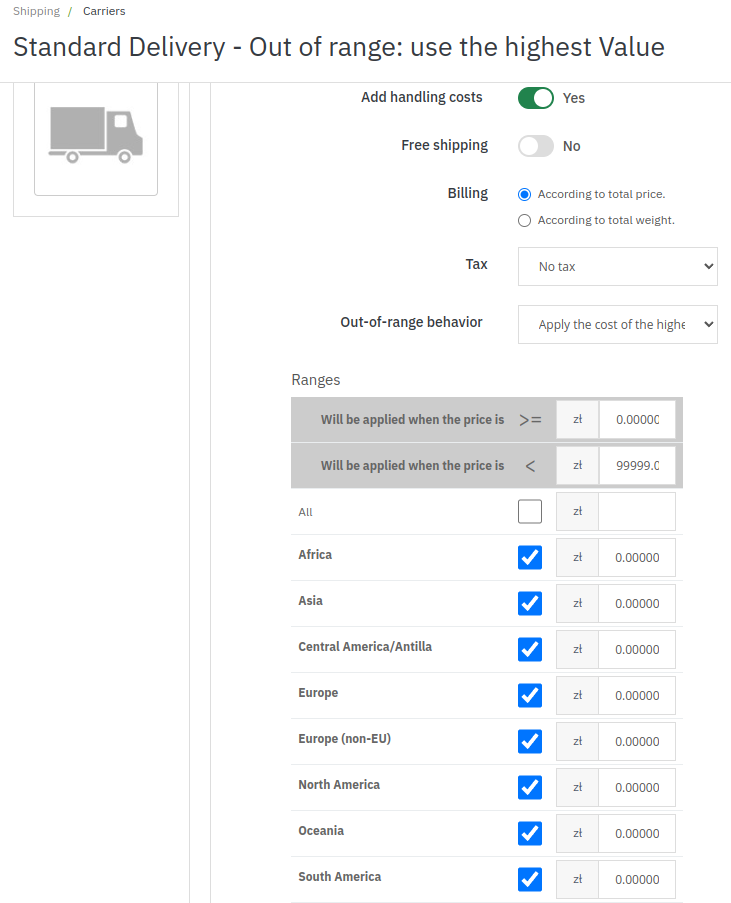731x903 pixels.
Task: Select billing According to total weight
Action: pos(524,221)
